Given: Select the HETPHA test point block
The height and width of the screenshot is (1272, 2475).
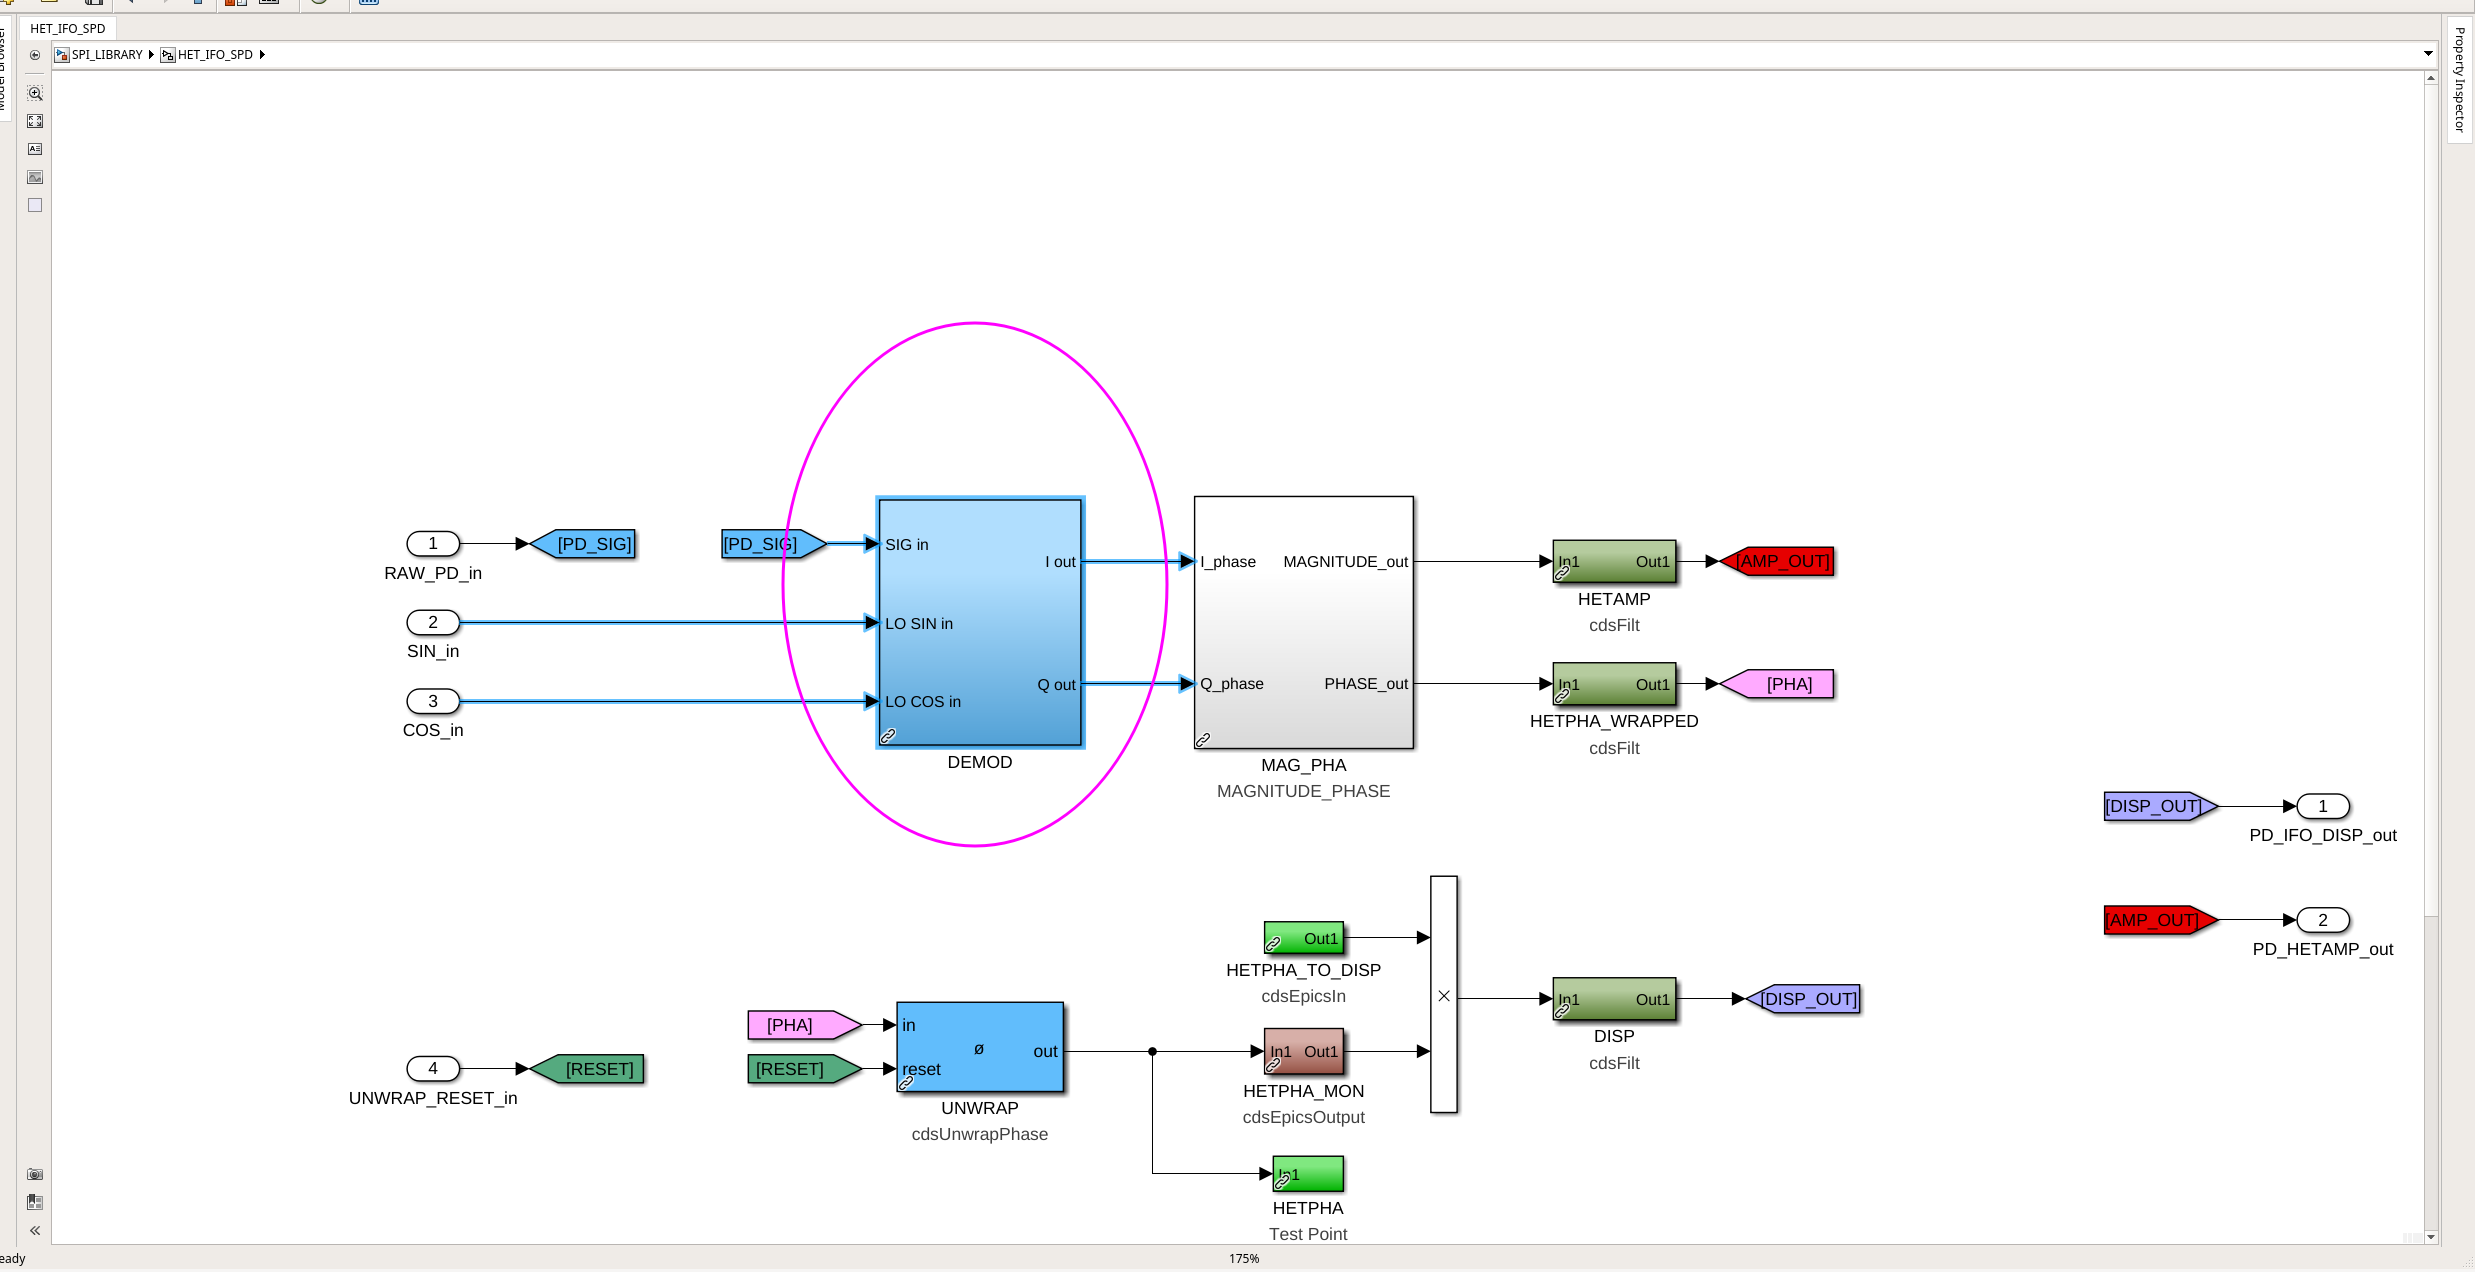Looking at the screenshot, I should (1308, 1174).
